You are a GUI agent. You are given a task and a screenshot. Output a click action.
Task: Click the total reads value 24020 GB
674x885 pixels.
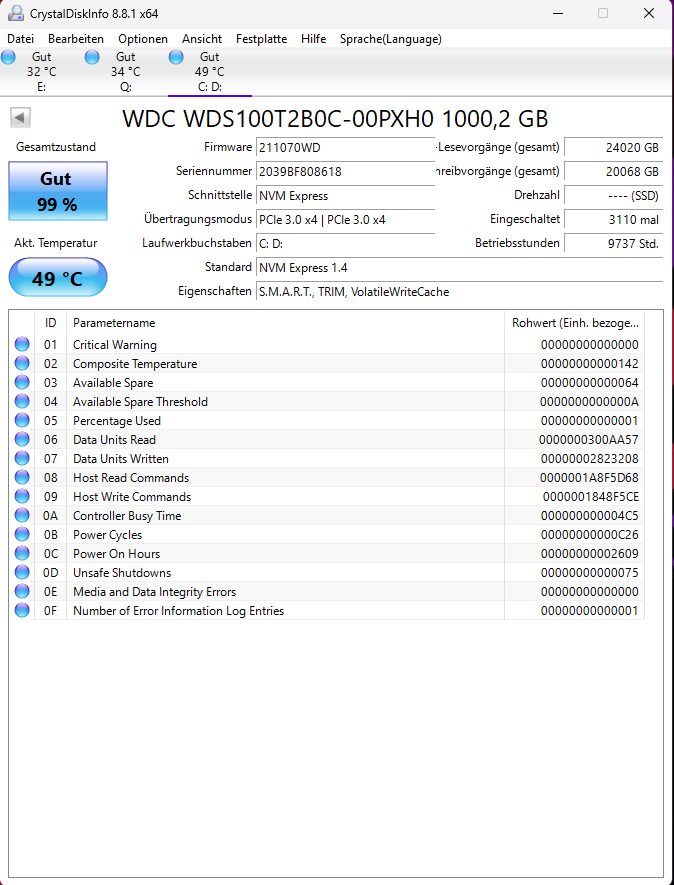(x=613, y=148)
